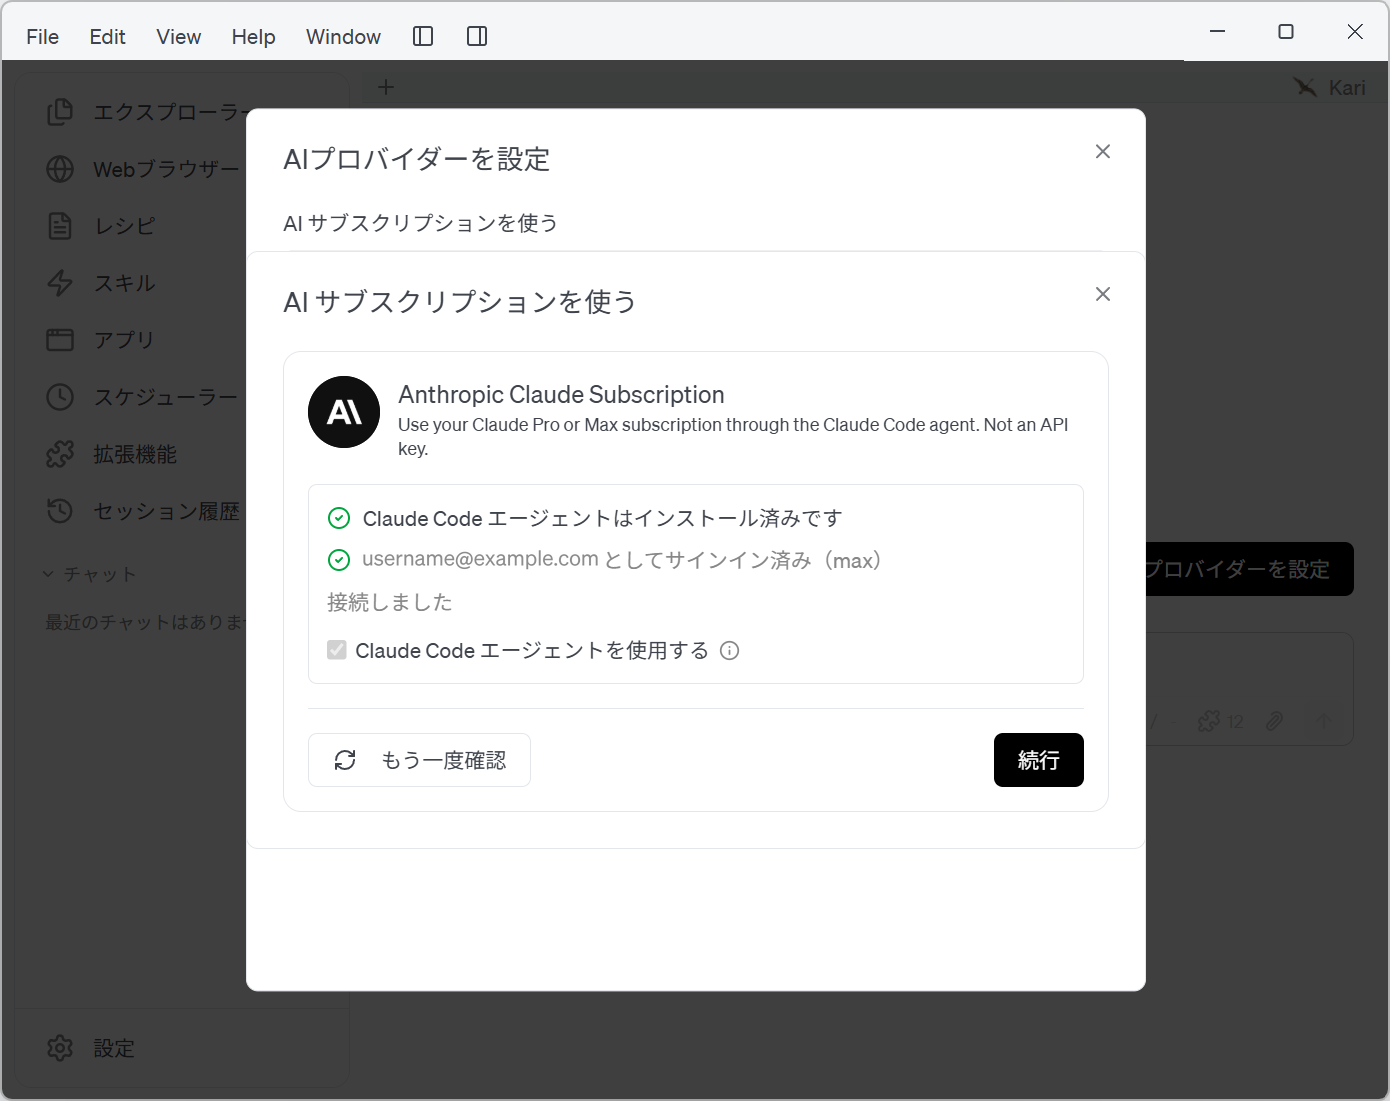The height and width of the screenshot is (1101, 1390).
Task: Open the Webブラウザー globe icon
Action: tap(60, 169)
